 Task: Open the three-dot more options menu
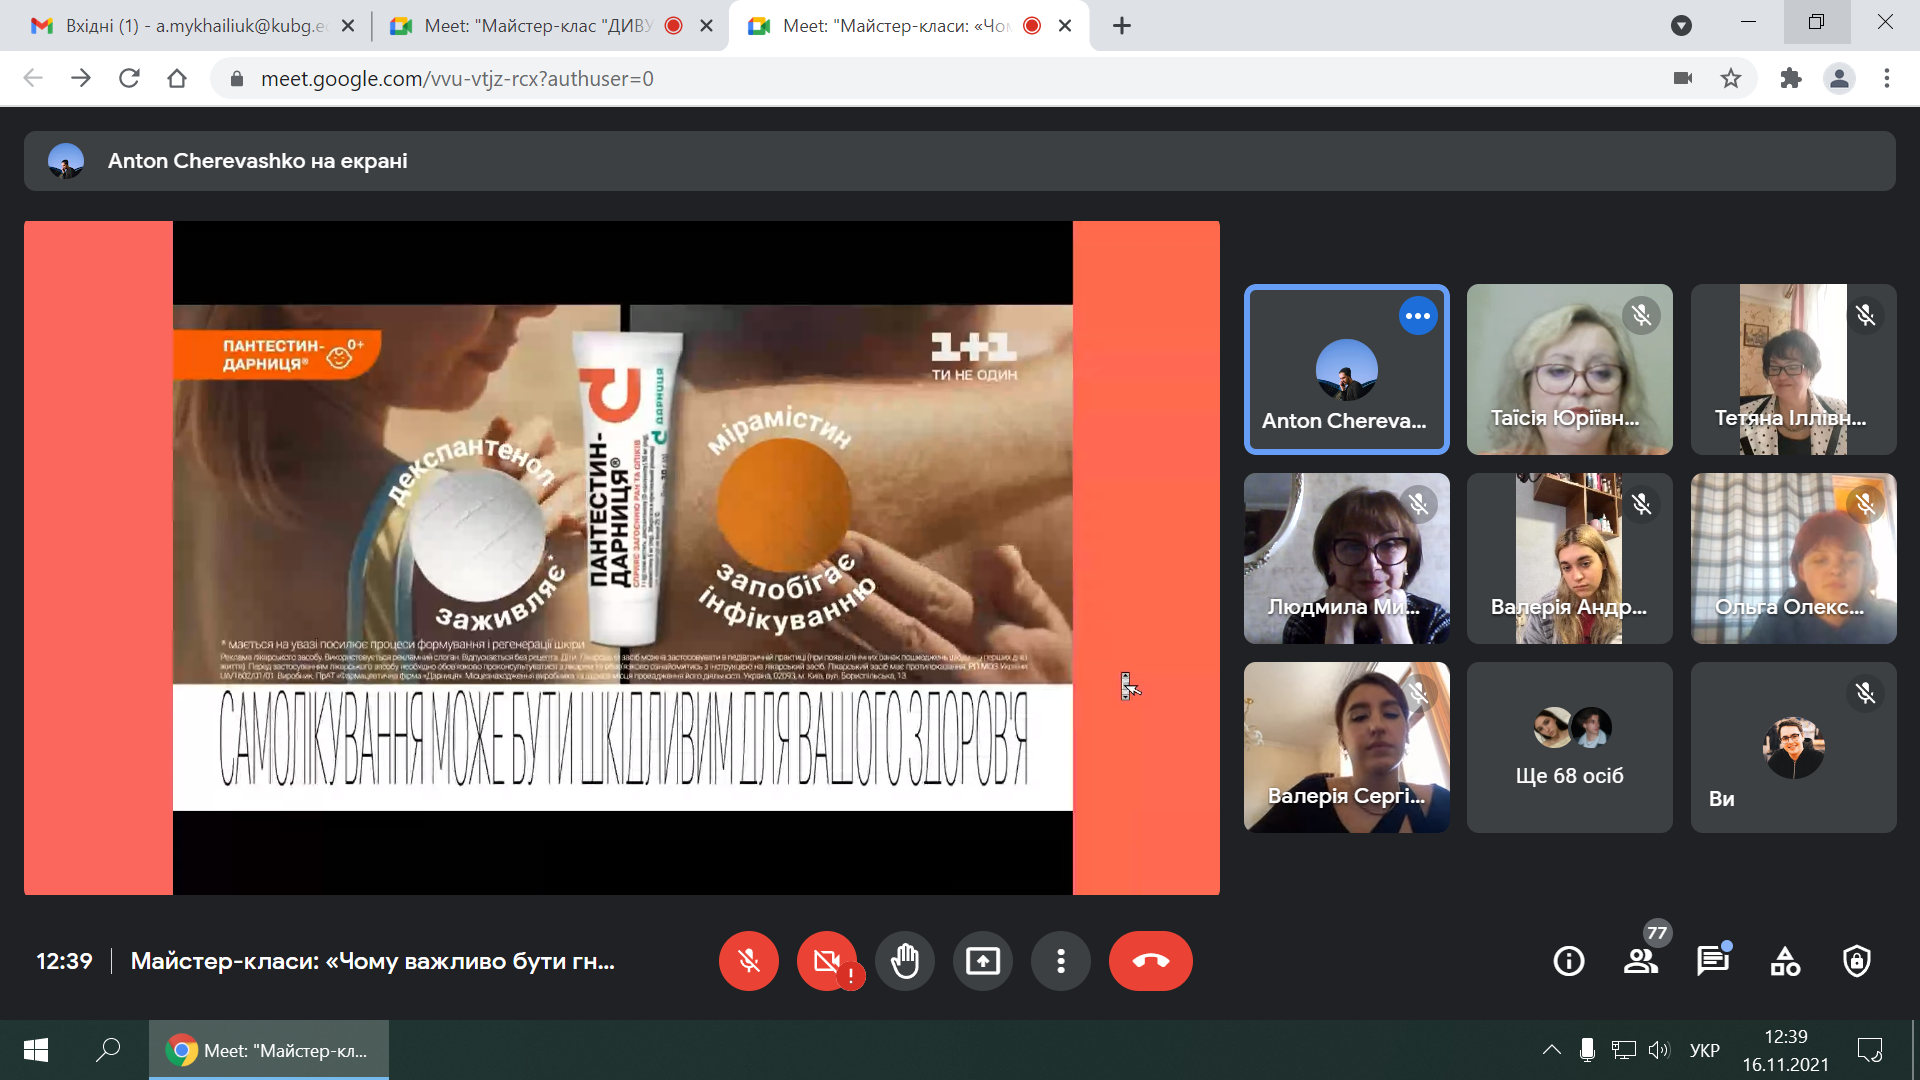tap(1060, 961)
